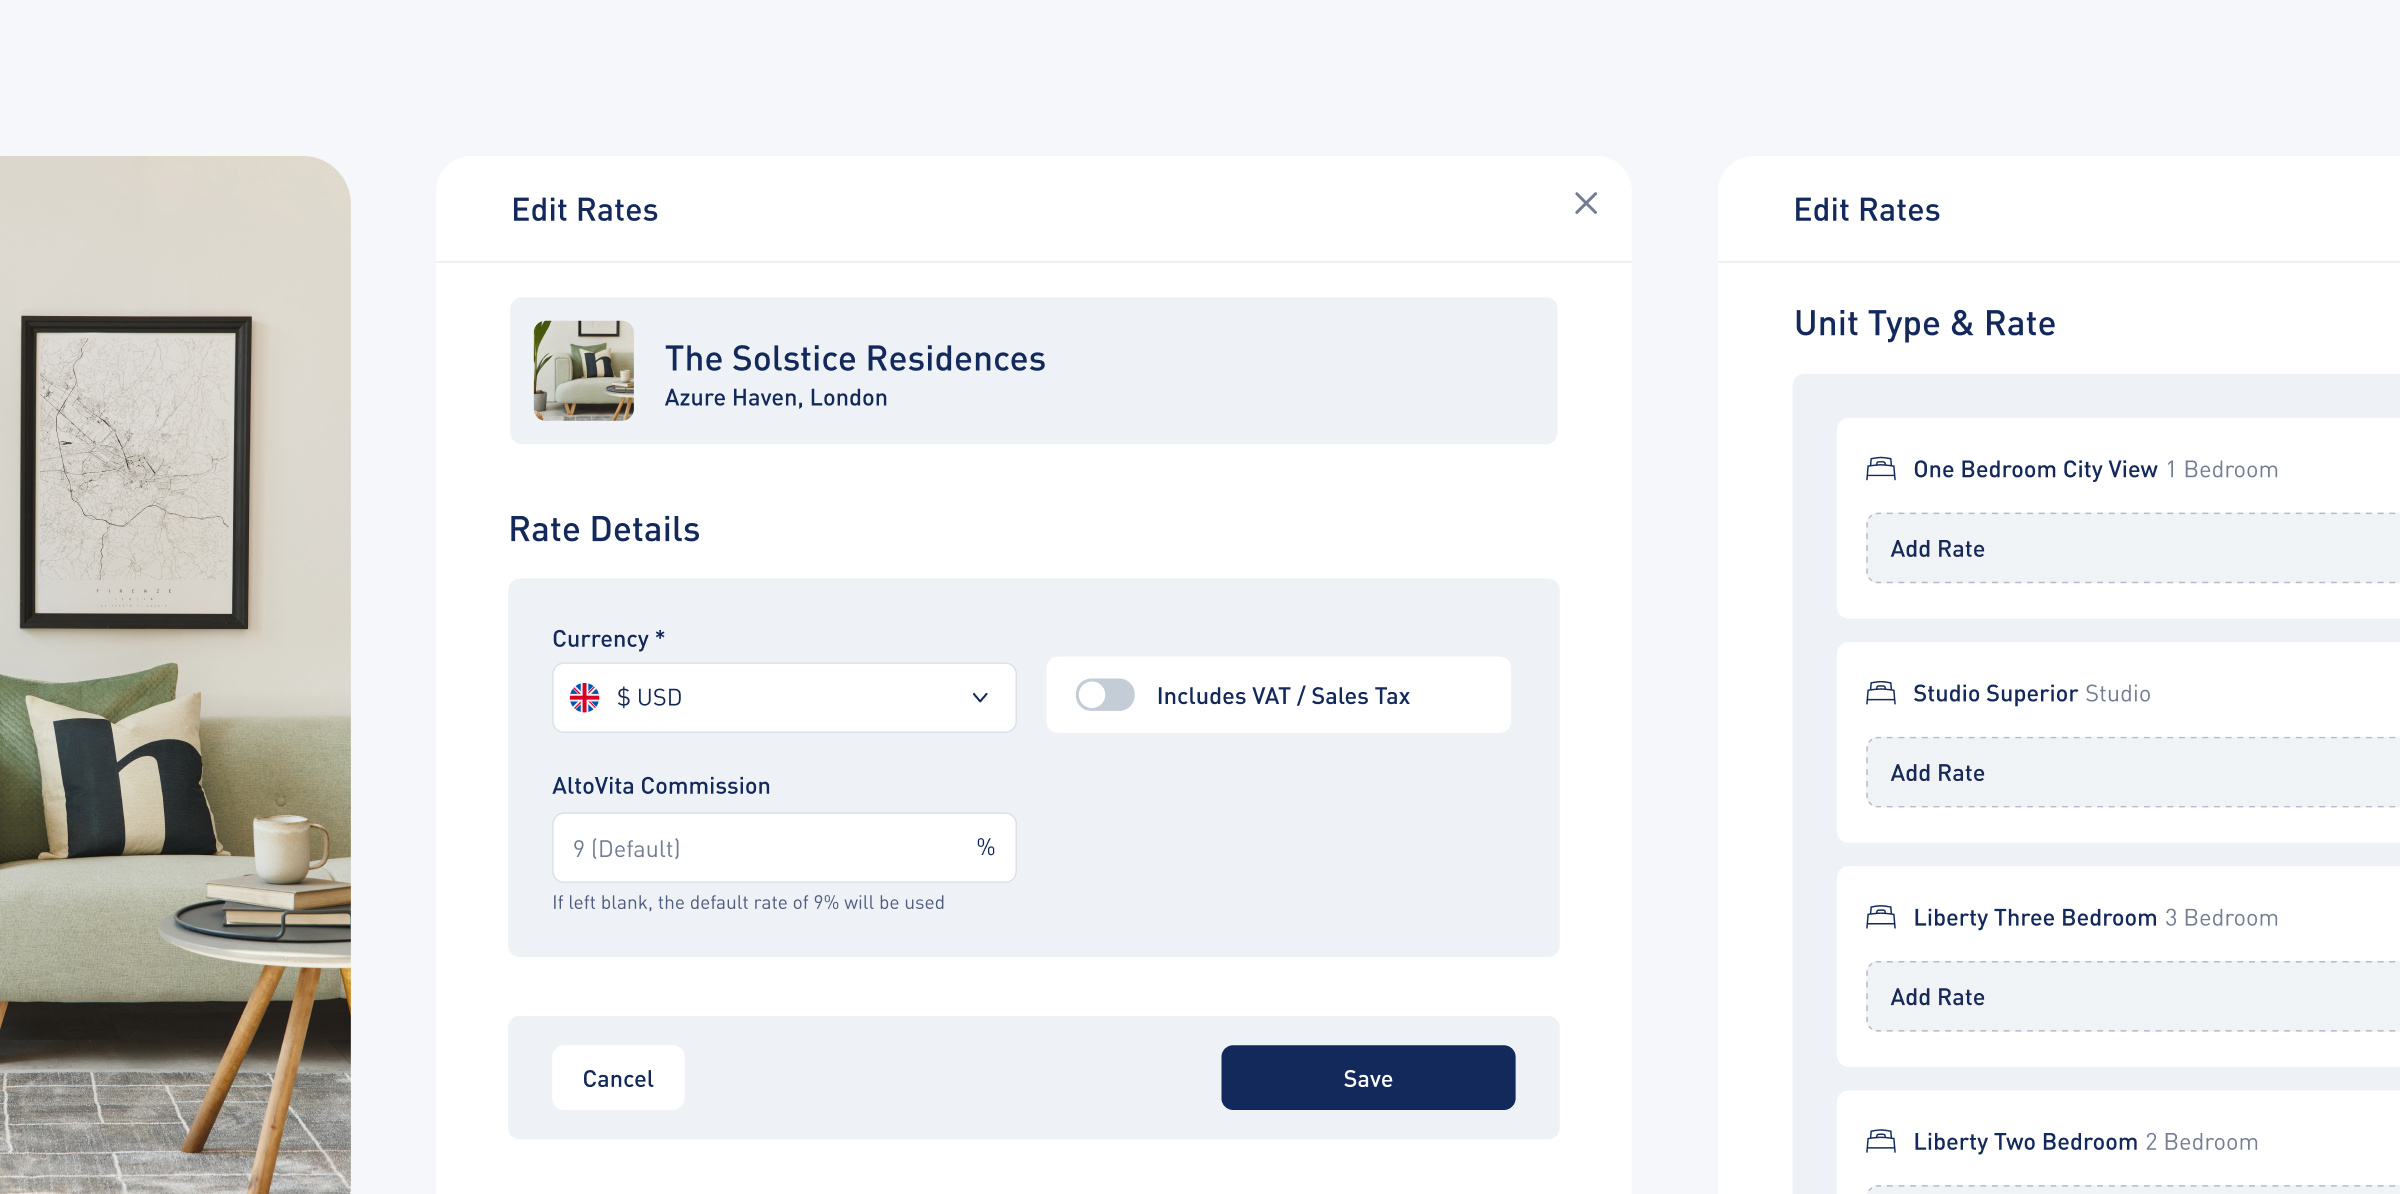Click the bed icon next to Liberty Two Bedroom
The image size is (2400, 1194).
pos(1882,1141)
